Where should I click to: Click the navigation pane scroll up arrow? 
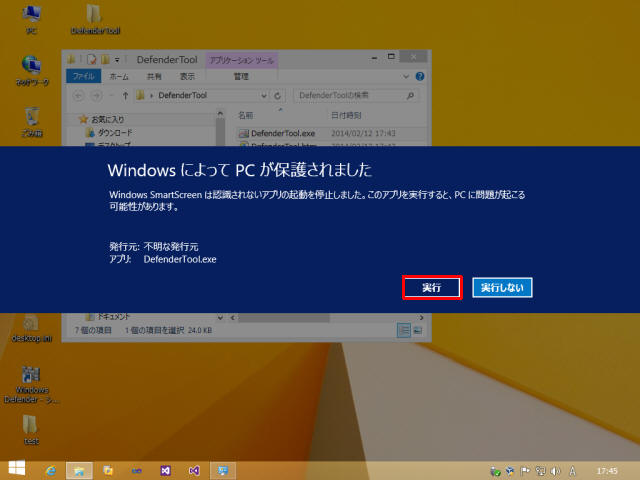[220, 114]
